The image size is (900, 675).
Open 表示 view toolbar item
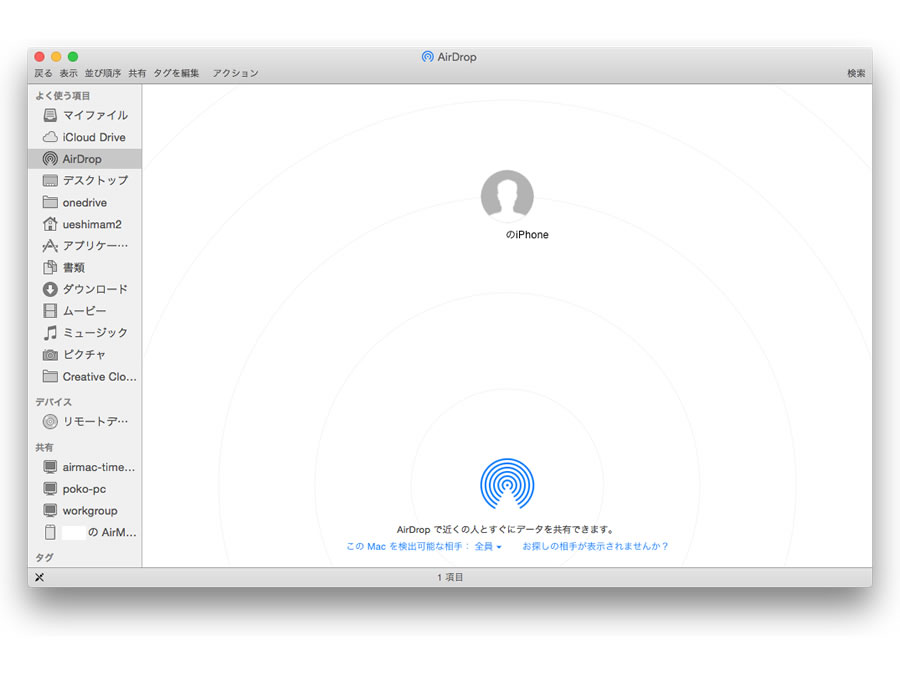pyautogui.click(x=68, y=73)
